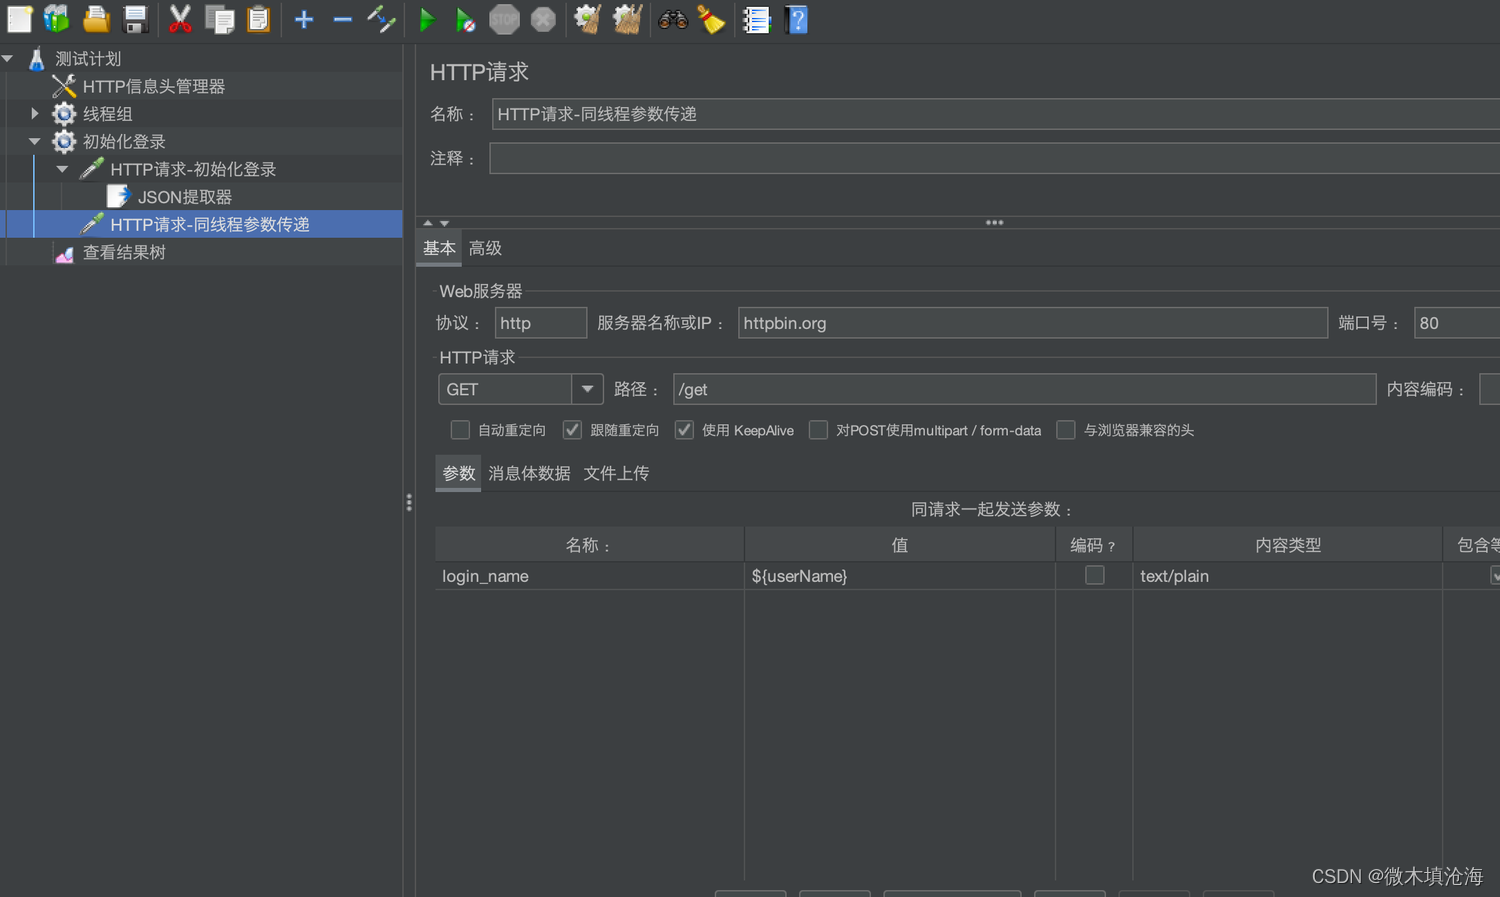Click the panel collapse up arrow
Screen dimensions: 1500x897
[x=428, y=223]
